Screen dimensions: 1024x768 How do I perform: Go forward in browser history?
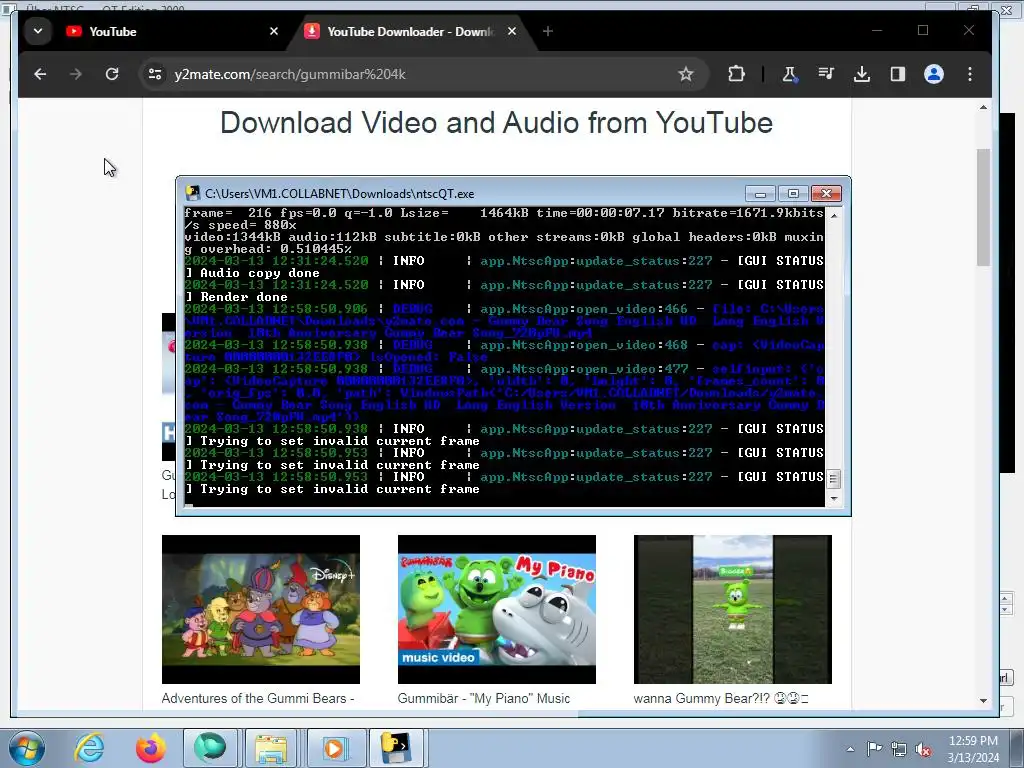click(76, 74)
